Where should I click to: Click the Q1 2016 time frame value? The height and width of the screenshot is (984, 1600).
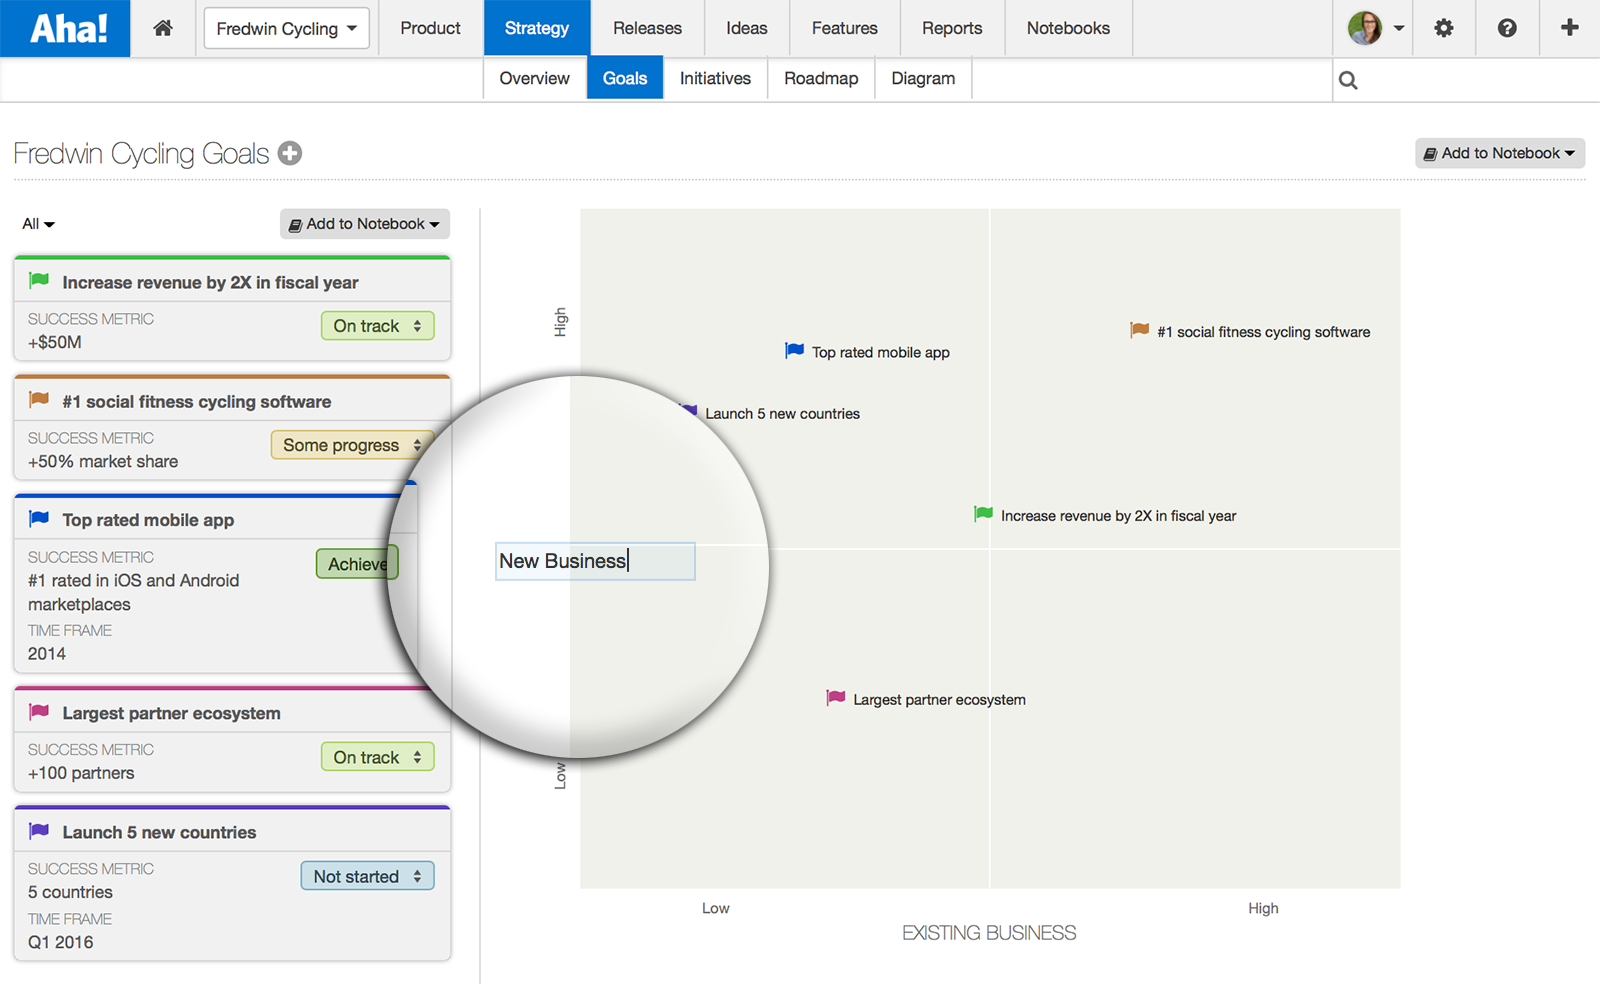60,942
